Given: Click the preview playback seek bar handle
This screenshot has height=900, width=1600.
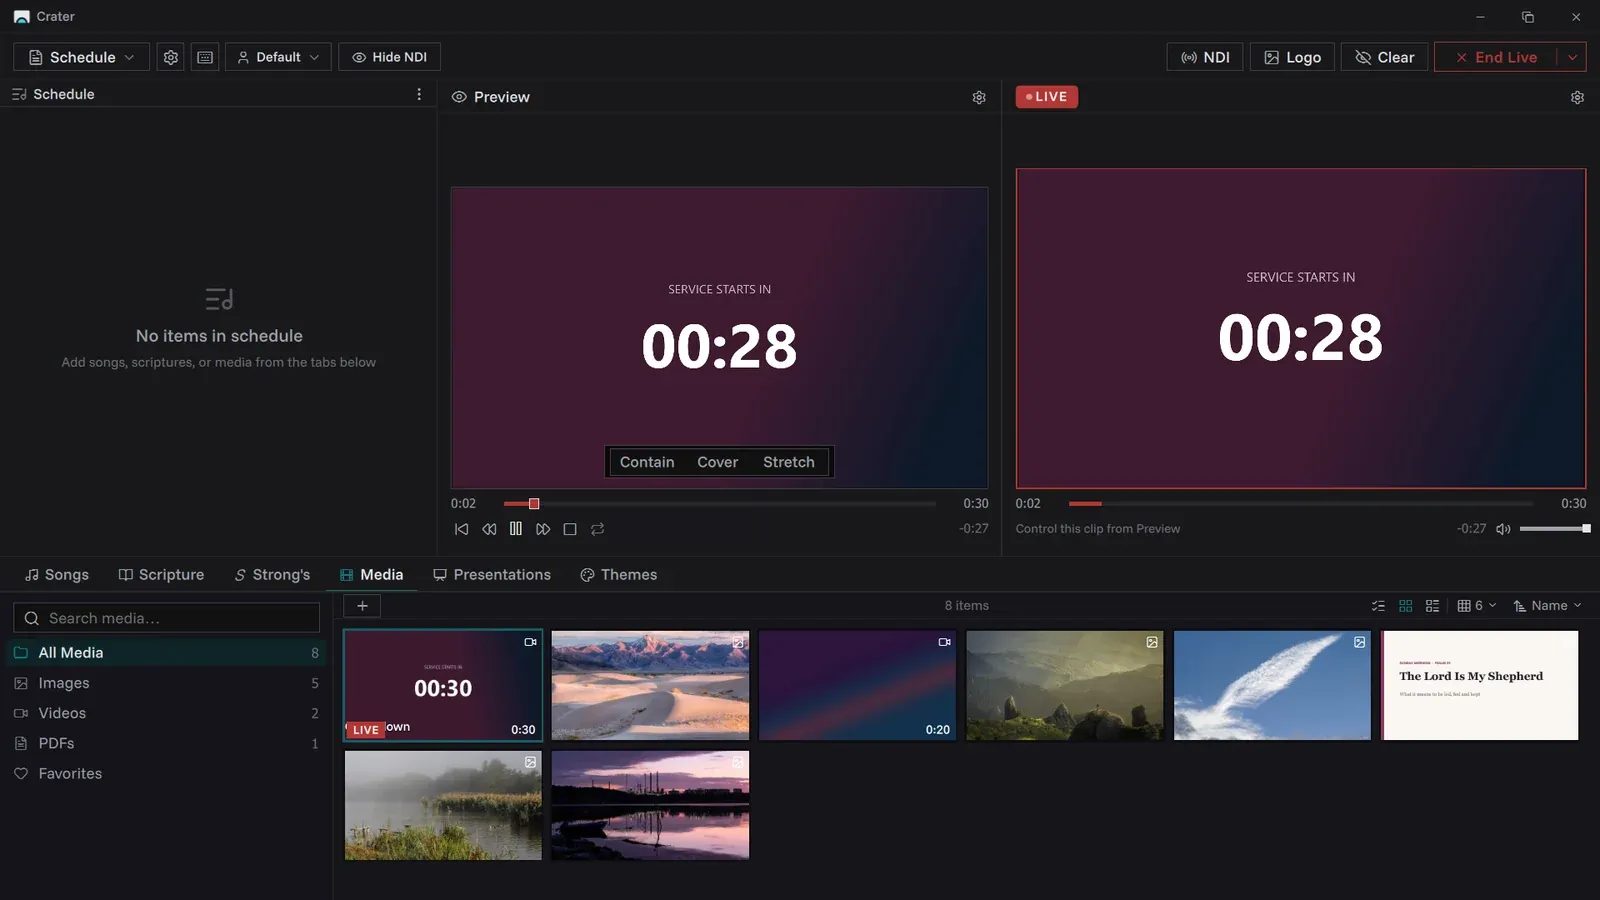Looking at the screenshot, I should pyautogui.click(x=534, y=504).
